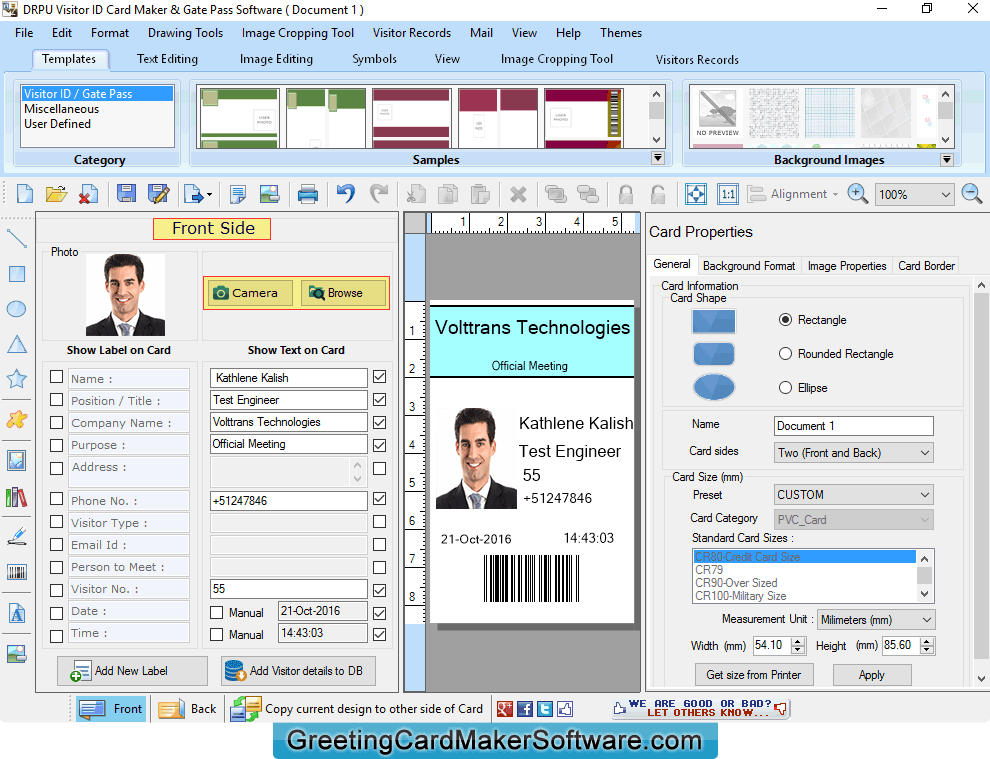Viewport: 990px width, 759px height.
Task: Click the Undo arrow icon
Action: [x=346, y=193]
